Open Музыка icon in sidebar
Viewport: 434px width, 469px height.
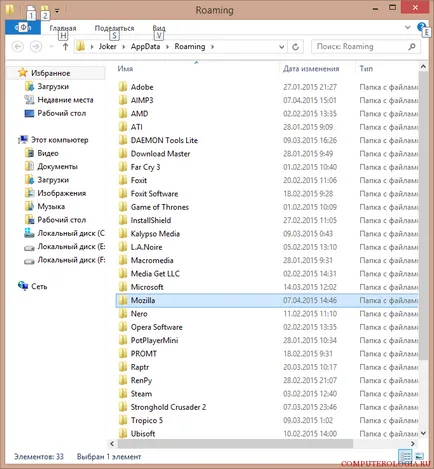click(29, 206)
